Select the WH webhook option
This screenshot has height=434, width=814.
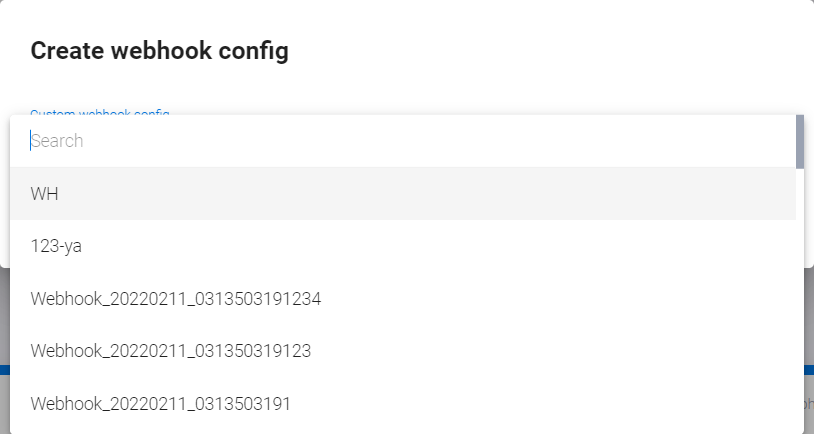(45, 194)
